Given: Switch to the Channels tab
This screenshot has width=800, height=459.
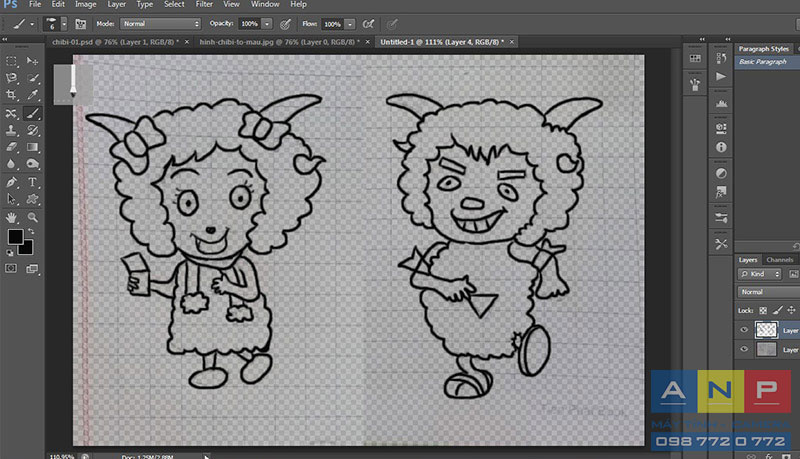Looking at the screenshot, I should (x=780, y=260).
